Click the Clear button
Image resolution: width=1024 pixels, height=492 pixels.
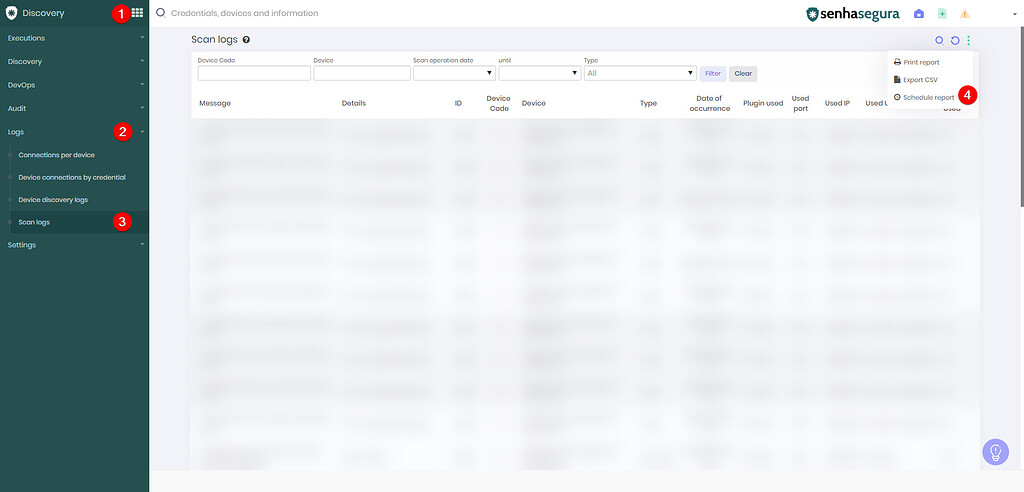coord(743,74)
